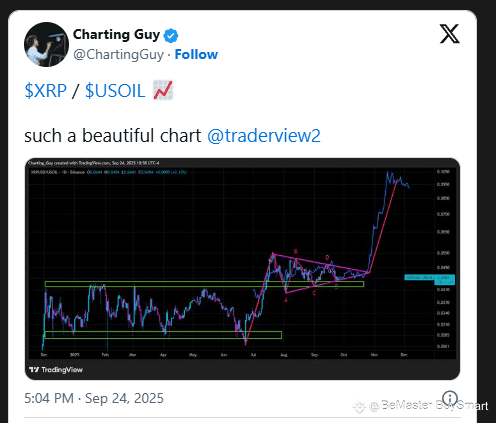This screenshot has width=496, height=423.
Task: Click the Nov label on the time axis
Action: pos(374,355)
